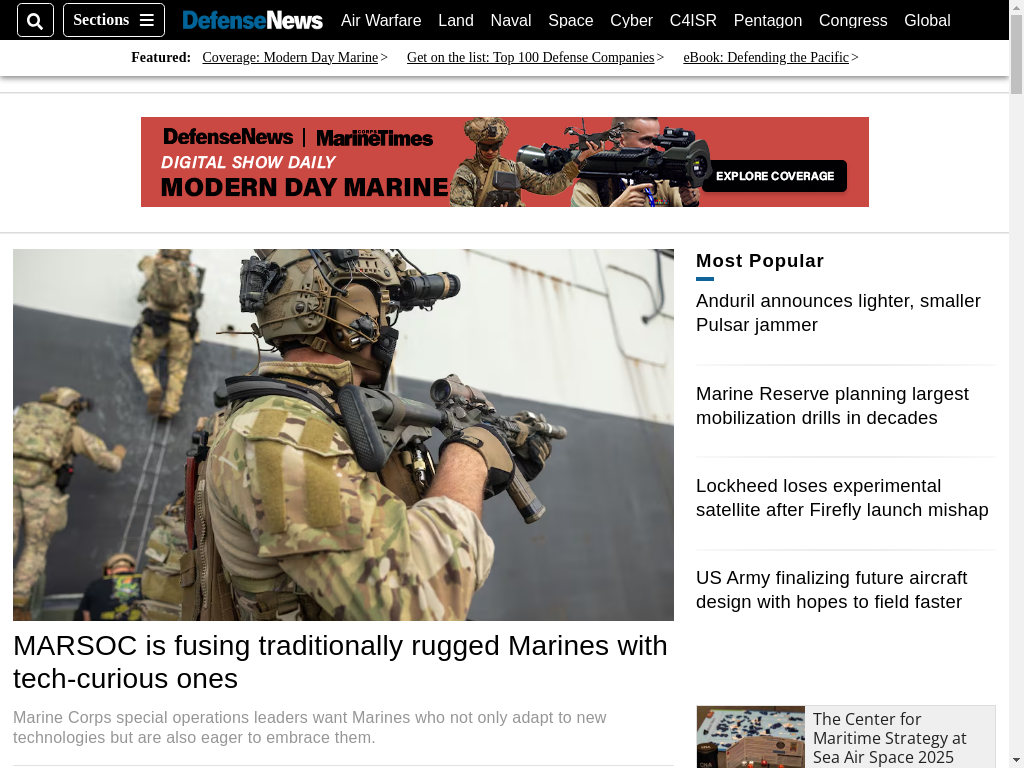
Task: Open the C4ISR section
Action: [693, 20]
